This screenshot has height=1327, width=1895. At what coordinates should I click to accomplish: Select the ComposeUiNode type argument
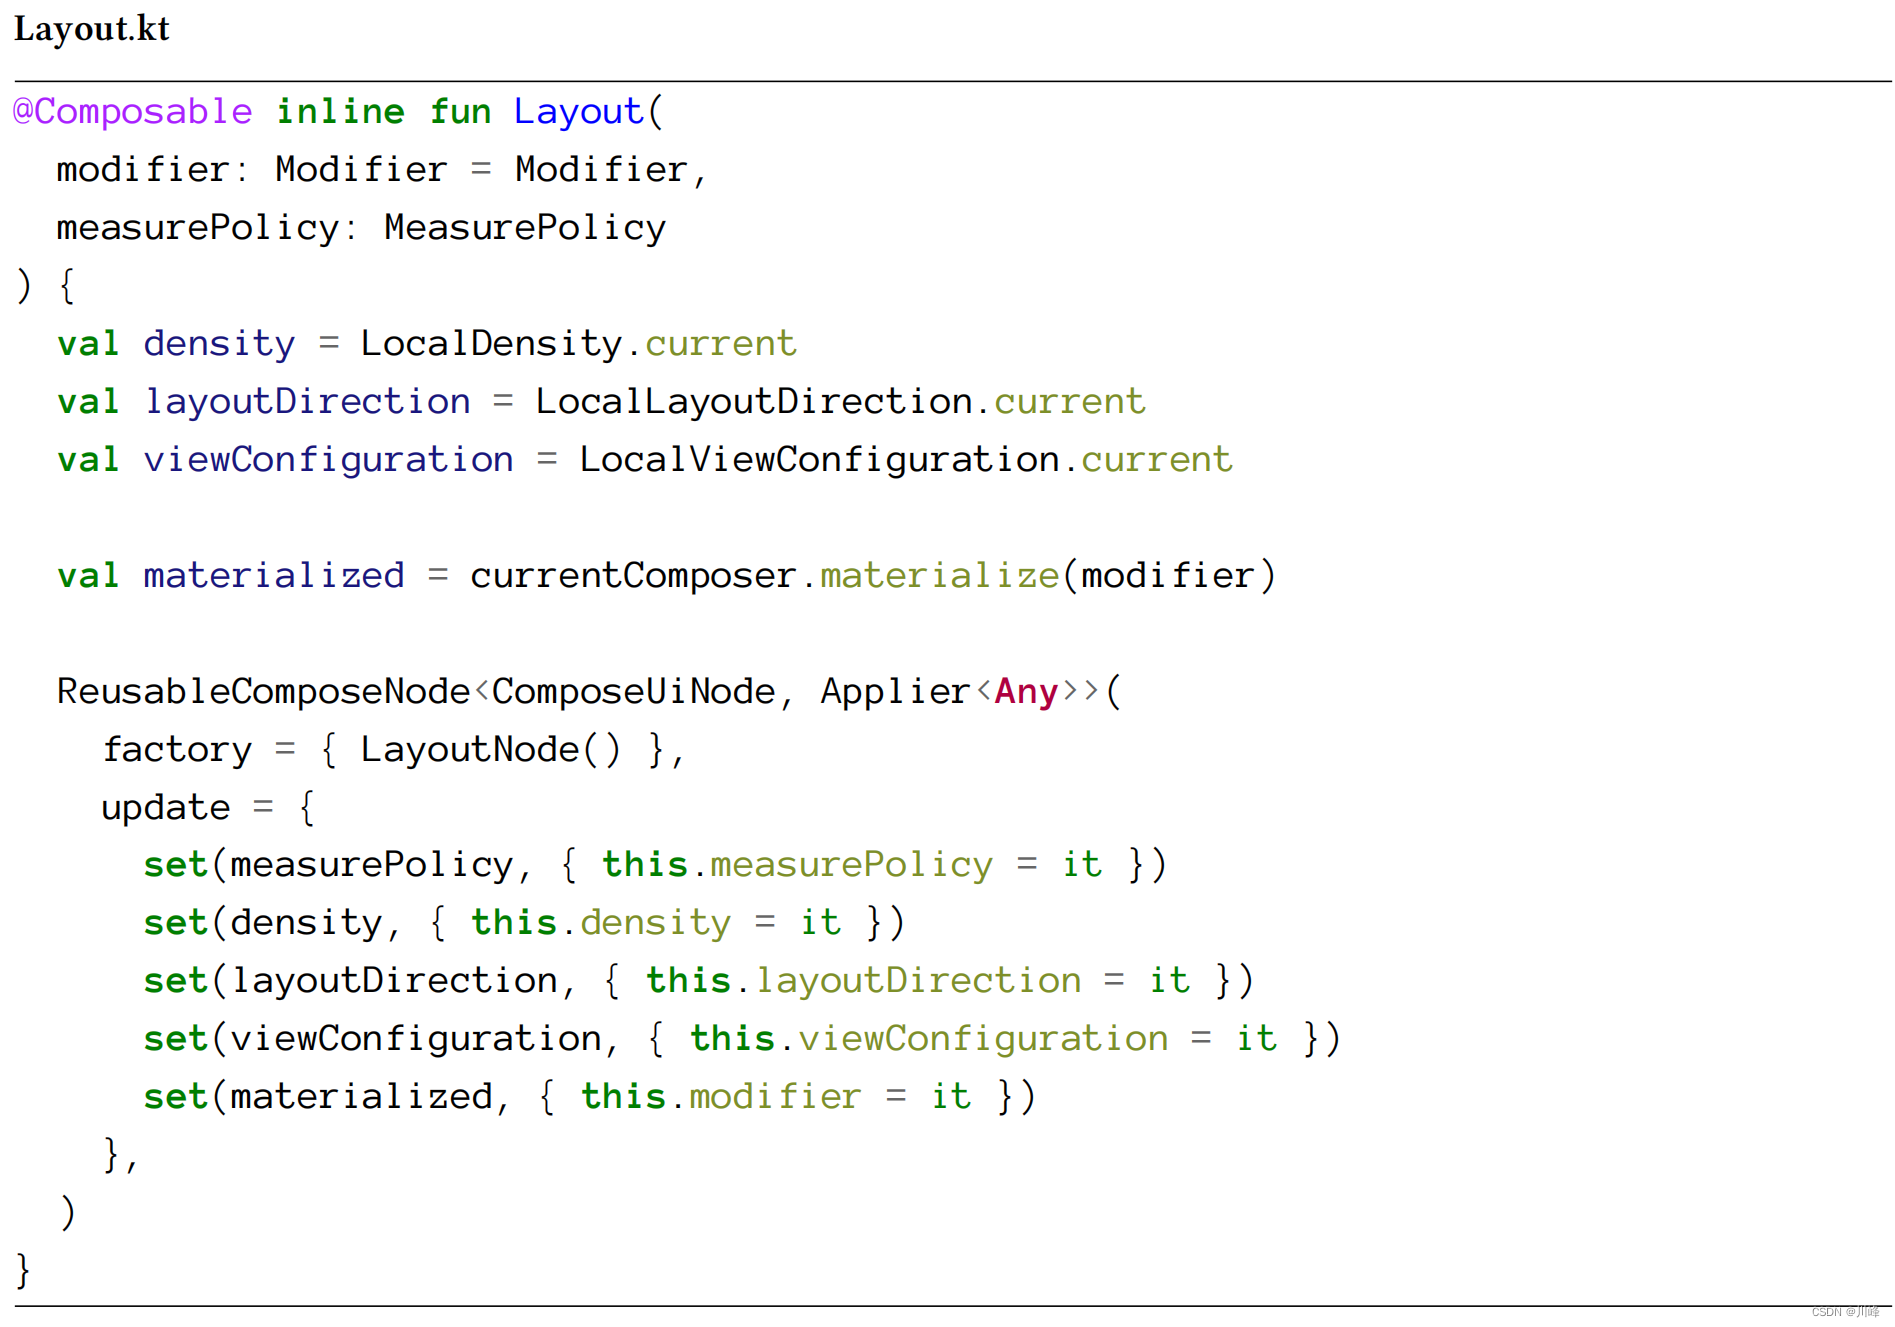pos(633,692)
